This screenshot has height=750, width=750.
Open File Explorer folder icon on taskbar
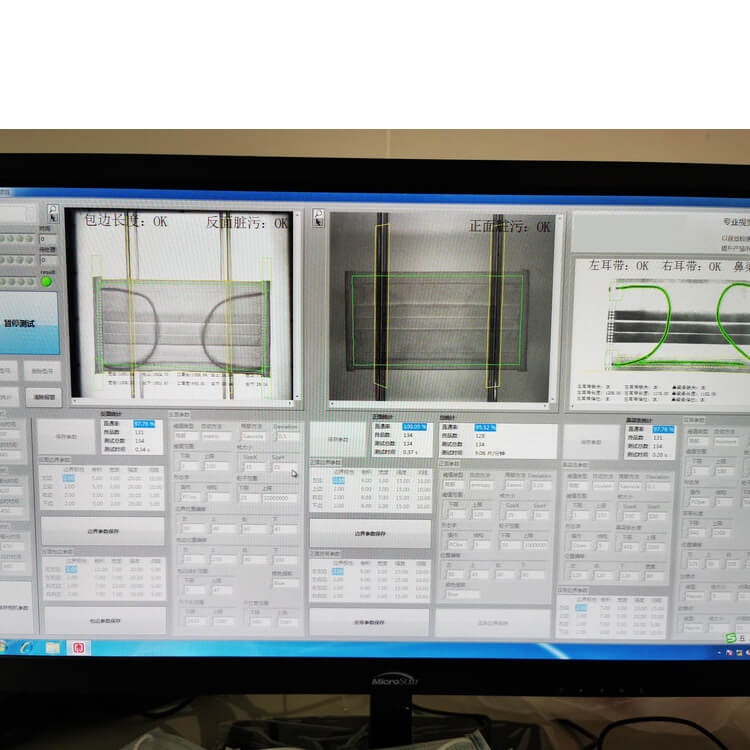point(52,647)
